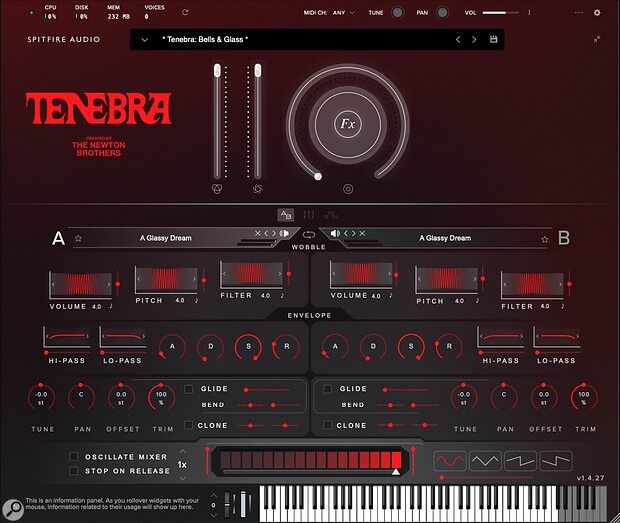Click the Tenebra: Bells & Glass preset name
The image size is (620, 523).
[x=205, y=39]
